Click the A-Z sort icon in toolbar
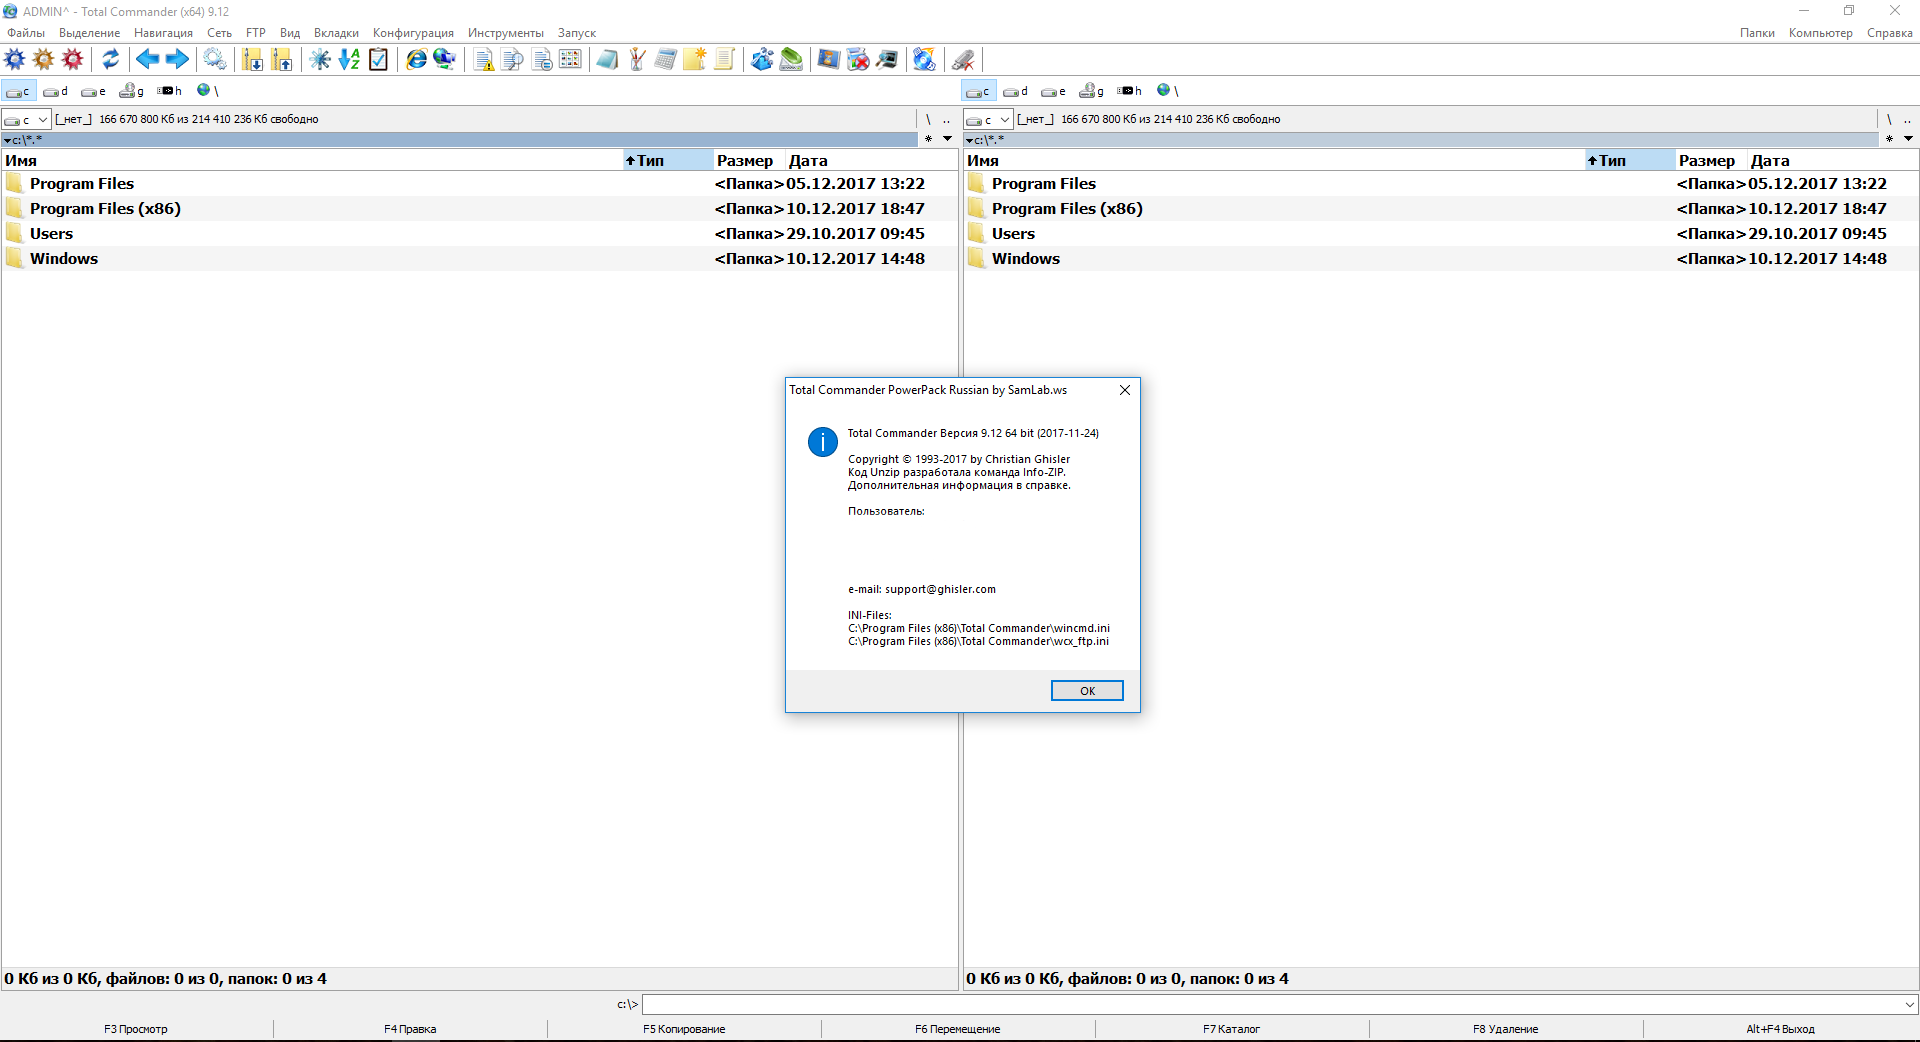The image size is (1920, 1042). pos(349,60)
